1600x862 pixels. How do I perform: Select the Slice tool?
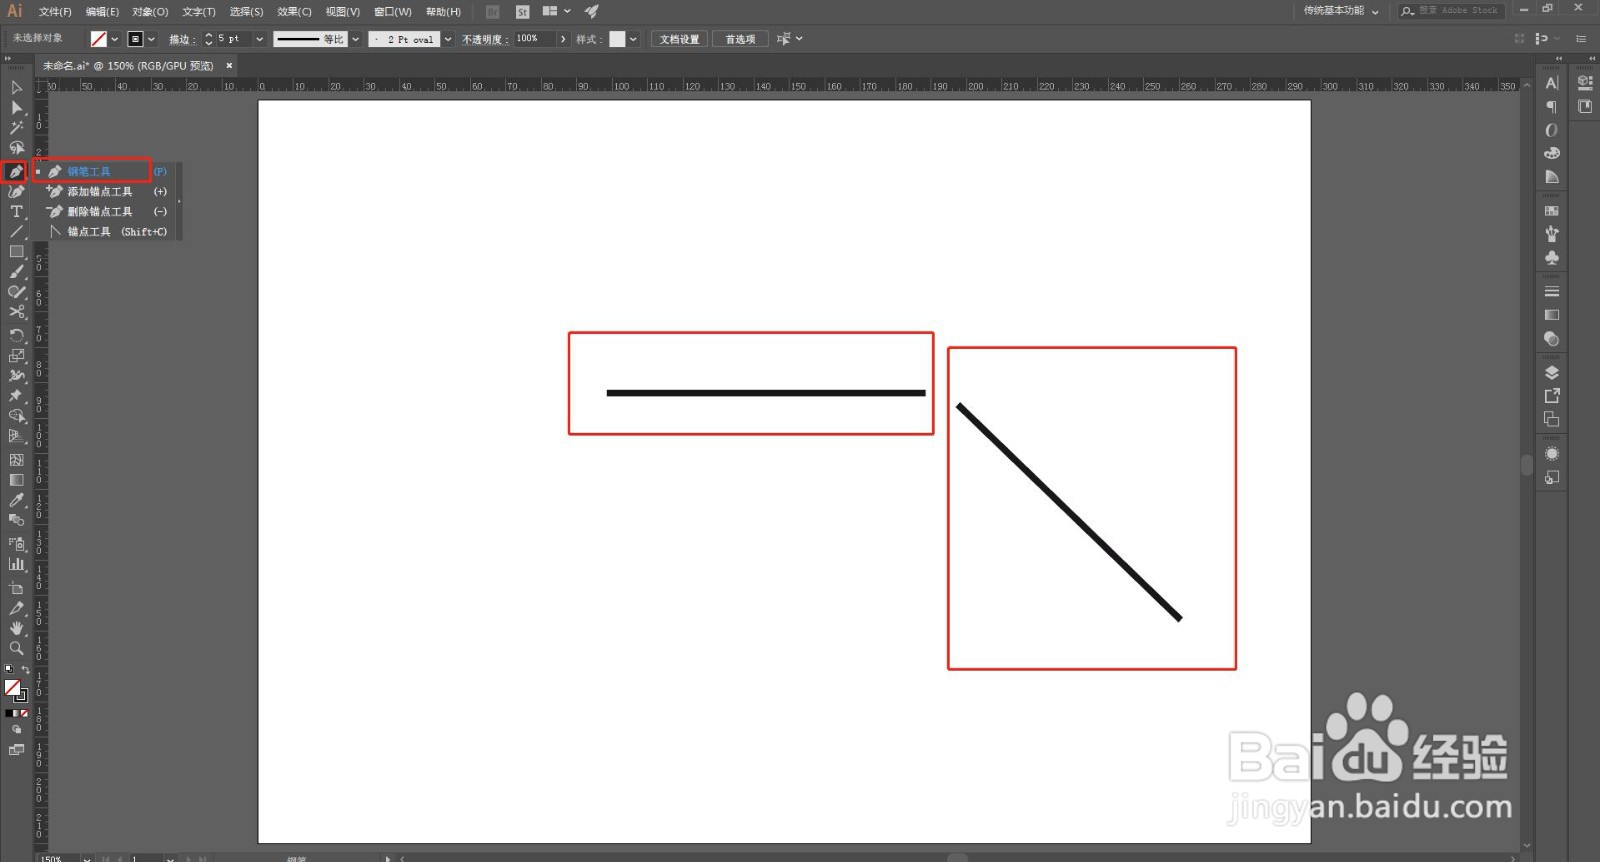pyautogui.click(x=16, y=608)
